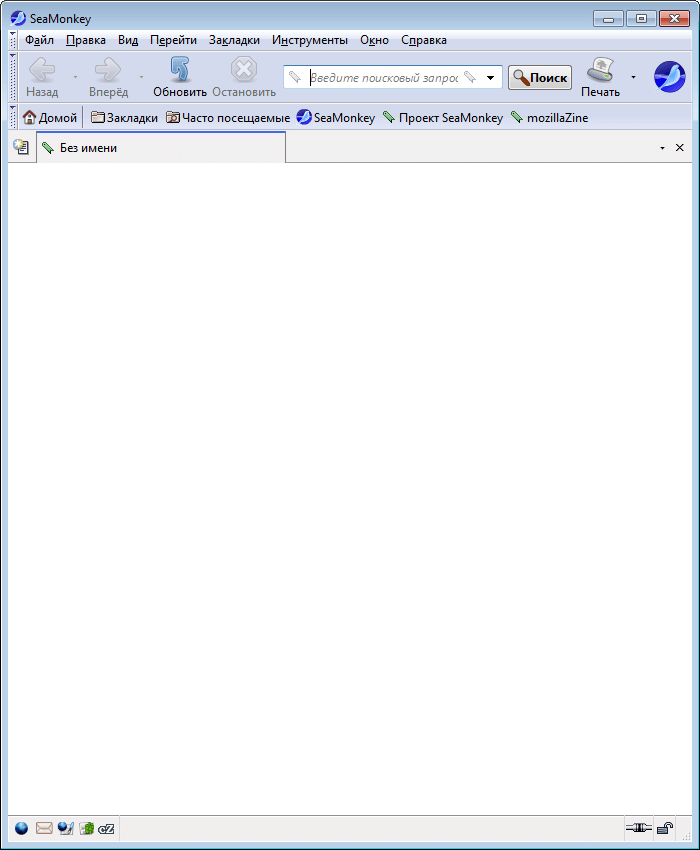Click the security padlock status icon
The width and height of the screenshot is (700, 850).
(x=665, y=828)
